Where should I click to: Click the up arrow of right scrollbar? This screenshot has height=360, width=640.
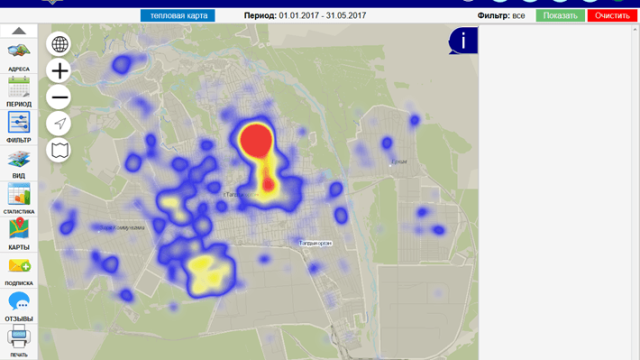coord(635,29)
